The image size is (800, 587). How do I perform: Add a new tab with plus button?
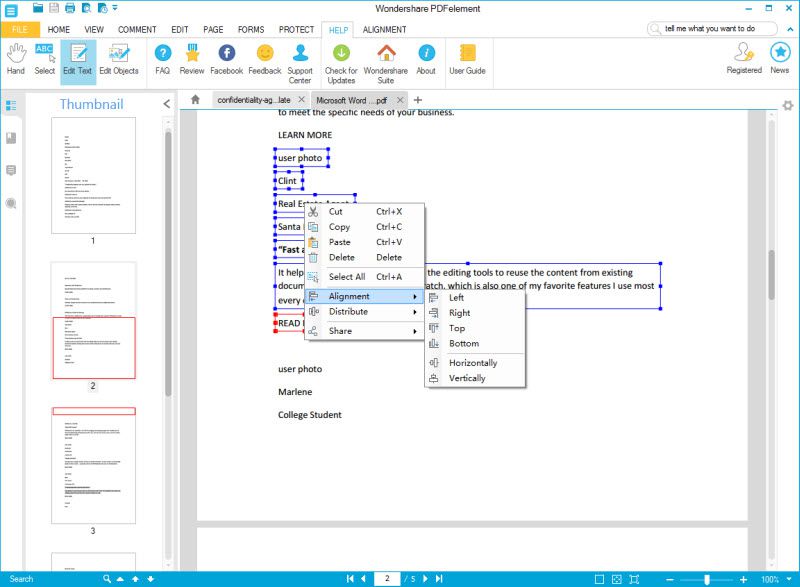click(x=418, y=100)
